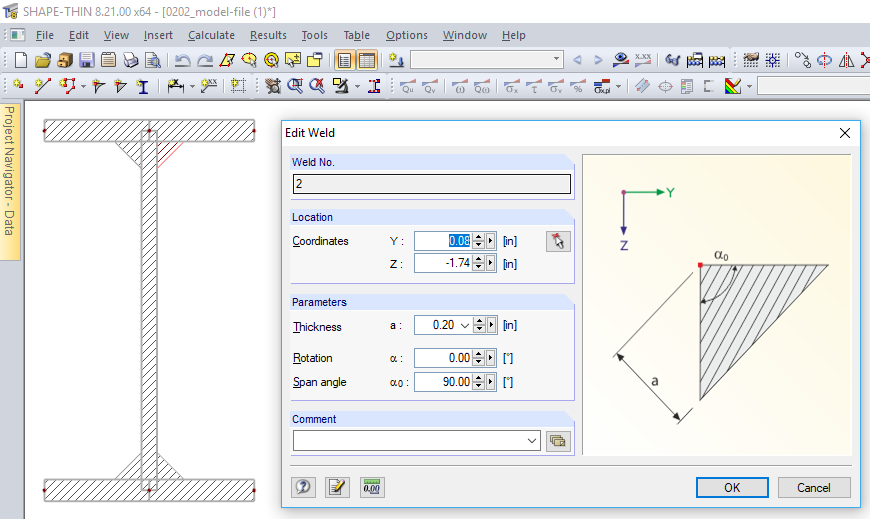The image size is (870, 519).
Task: Open dimension tool dropdown arrow
Action: (192, 87)
